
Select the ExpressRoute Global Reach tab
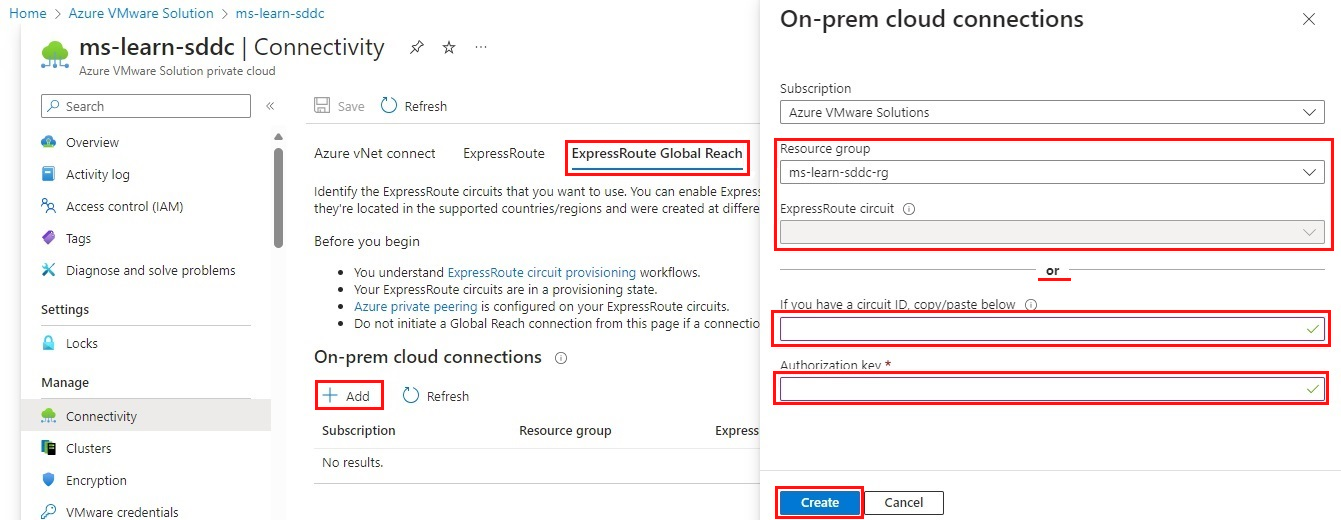coord(657,154)
